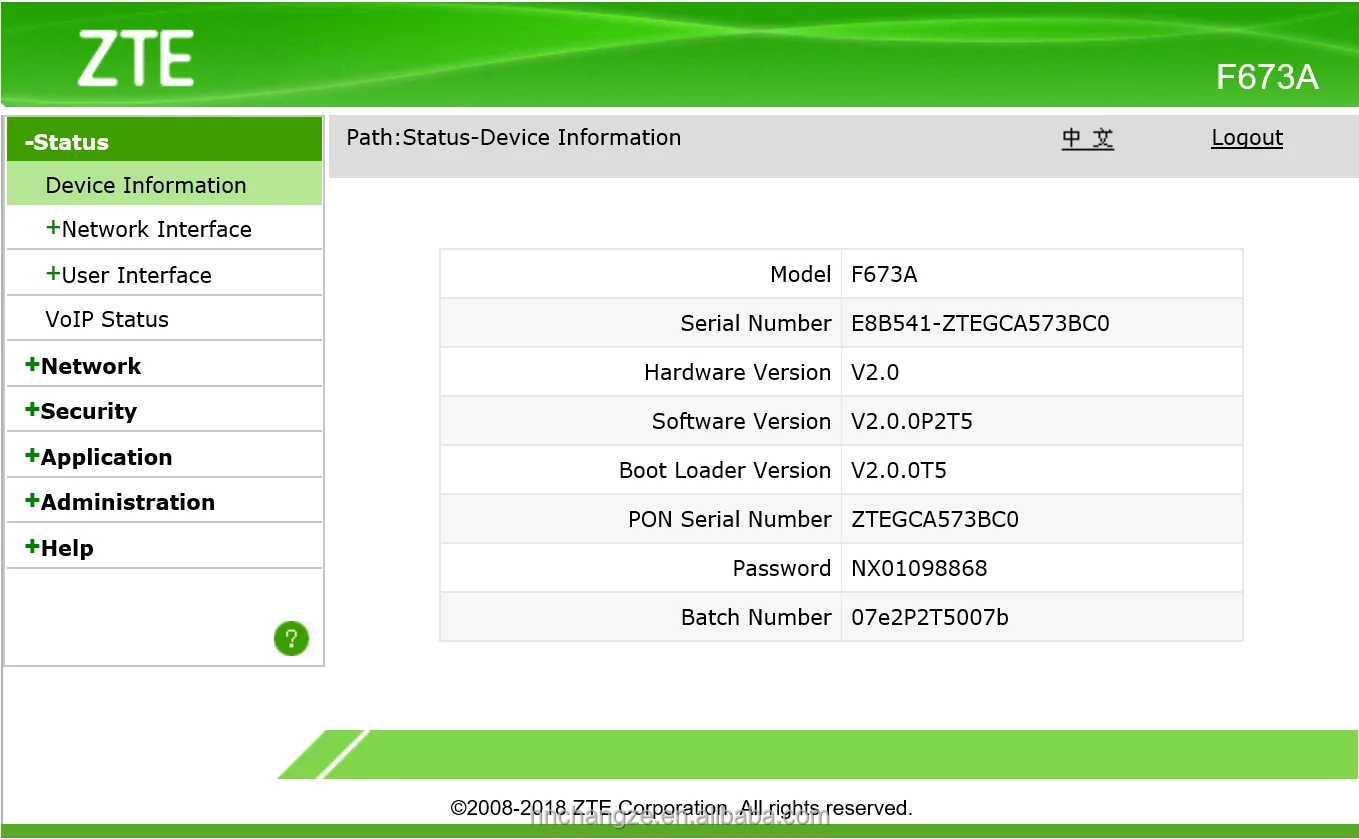Click the ZTE logo in header
1359x839 pixels.
point(136,58)
